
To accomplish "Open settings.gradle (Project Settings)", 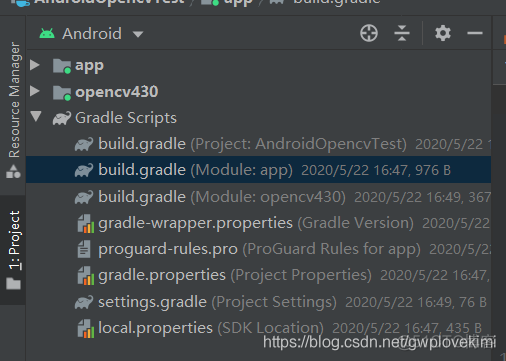I will click(258, 302).
